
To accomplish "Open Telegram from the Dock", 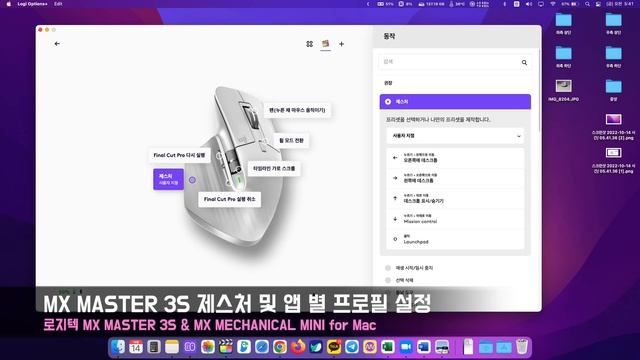I will point(352,347).
